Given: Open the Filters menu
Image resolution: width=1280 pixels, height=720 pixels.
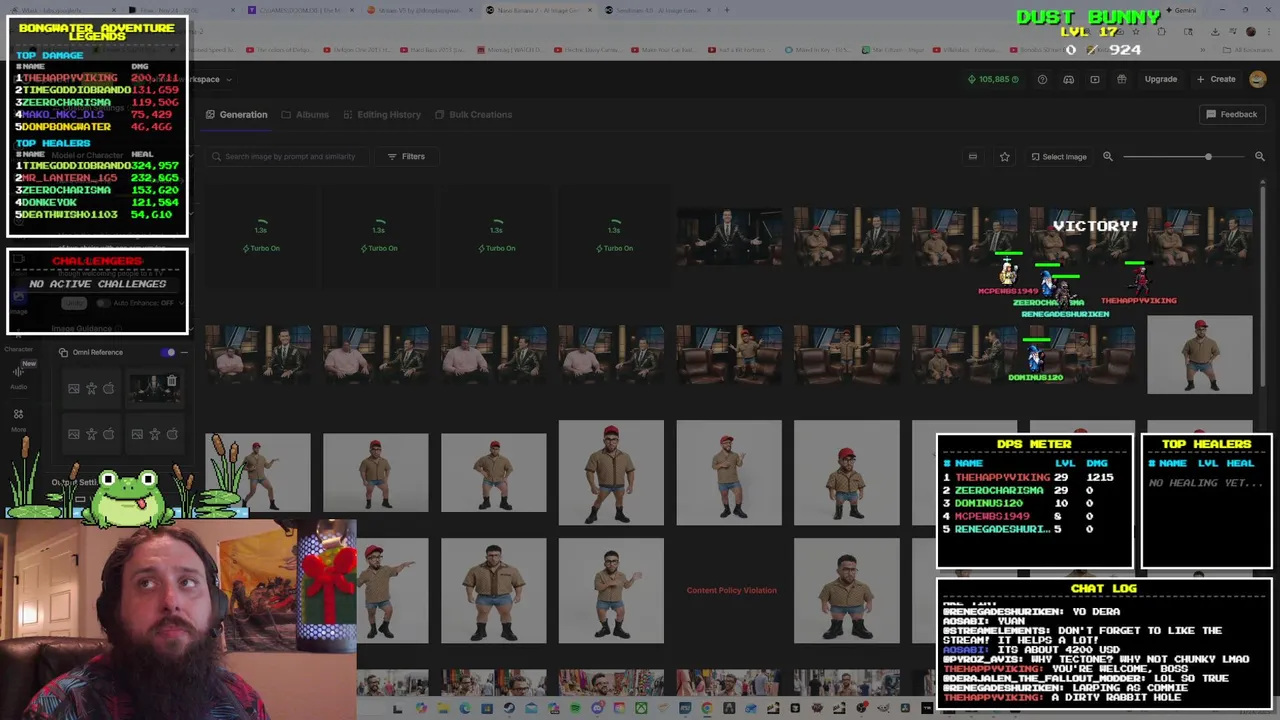Looking at the screenshot, I should click(406, 156).
